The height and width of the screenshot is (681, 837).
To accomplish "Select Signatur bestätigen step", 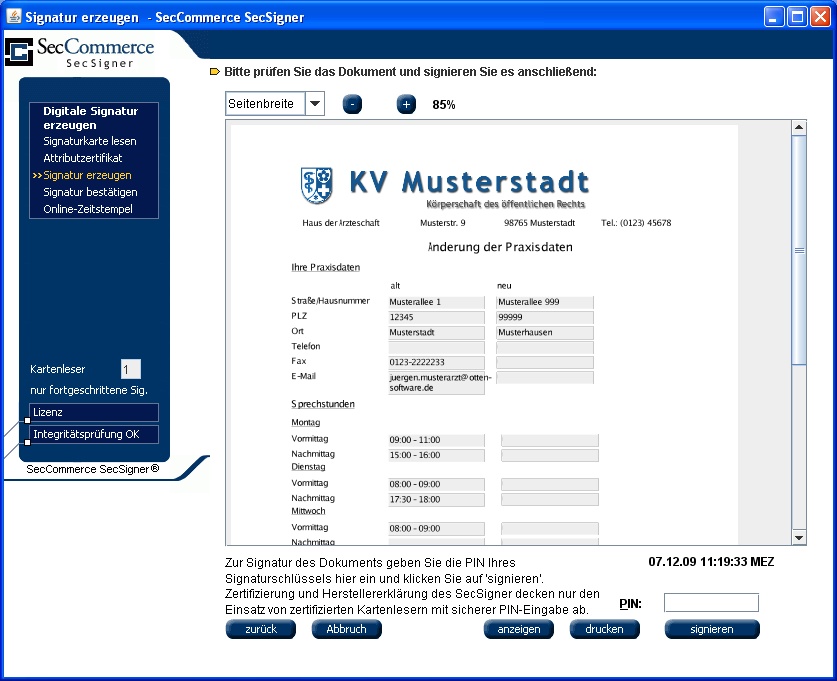I will coord(90,192).
